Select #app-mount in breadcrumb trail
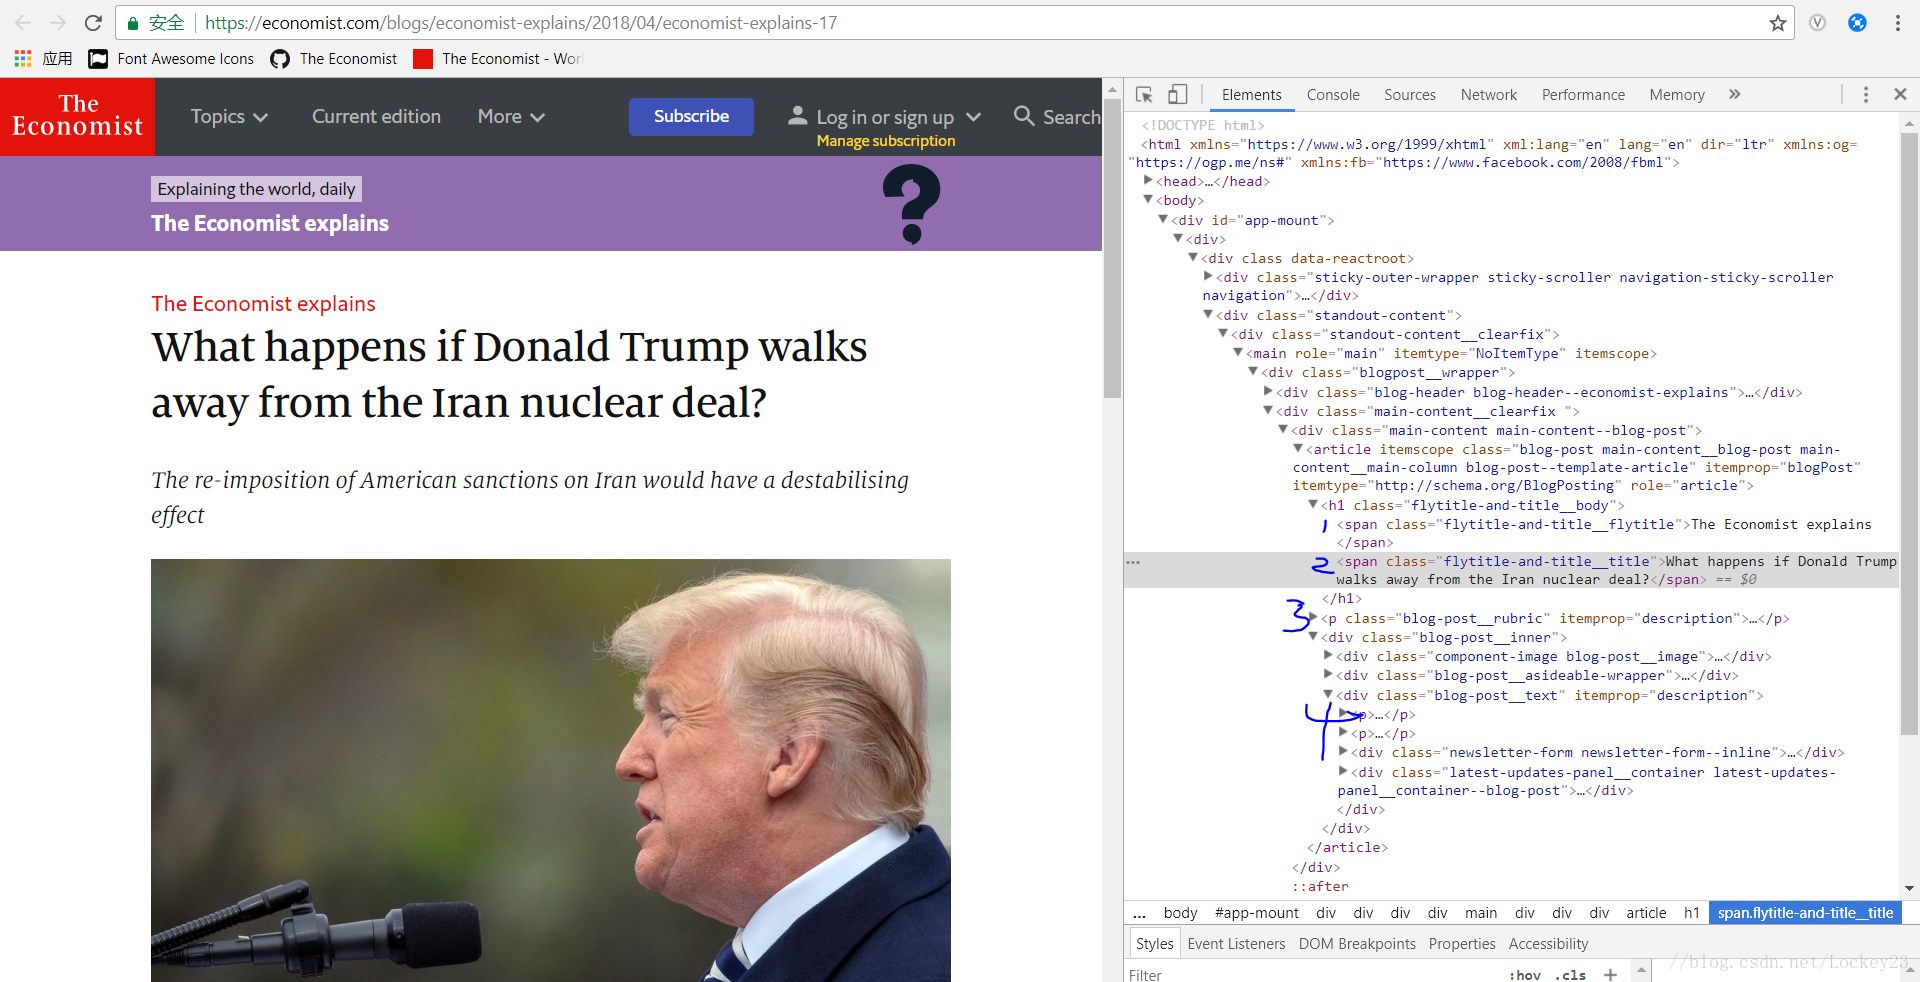1920x982 pixels. pyautogui.click(x=1256, y=913)
